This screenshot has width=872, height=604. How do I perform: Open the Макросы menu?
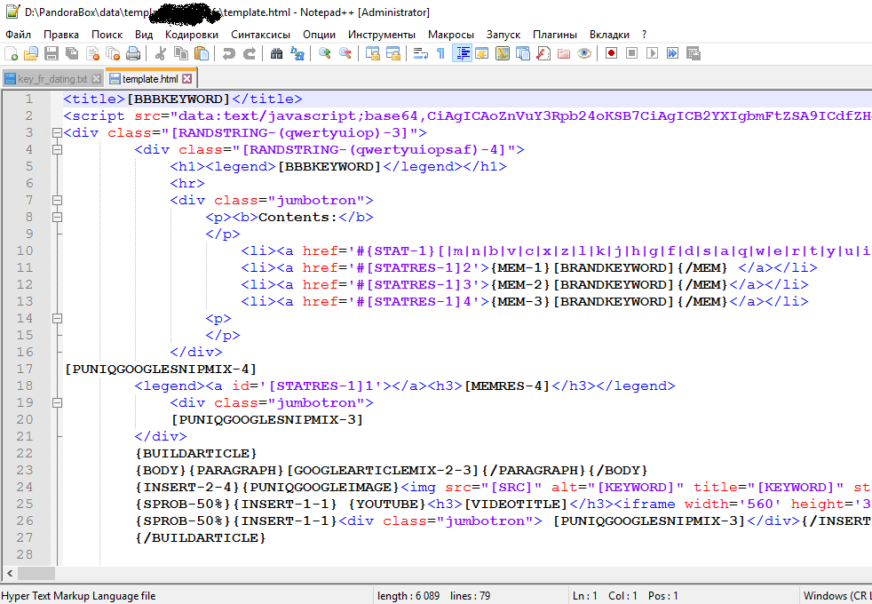pyautogui.click(x=451, y=34)
